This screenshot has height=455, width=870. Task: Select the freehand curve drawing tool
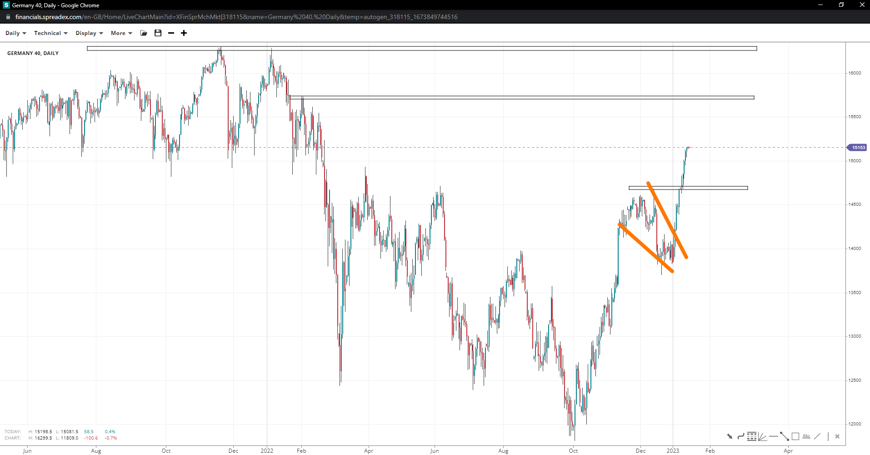[741, 437]
